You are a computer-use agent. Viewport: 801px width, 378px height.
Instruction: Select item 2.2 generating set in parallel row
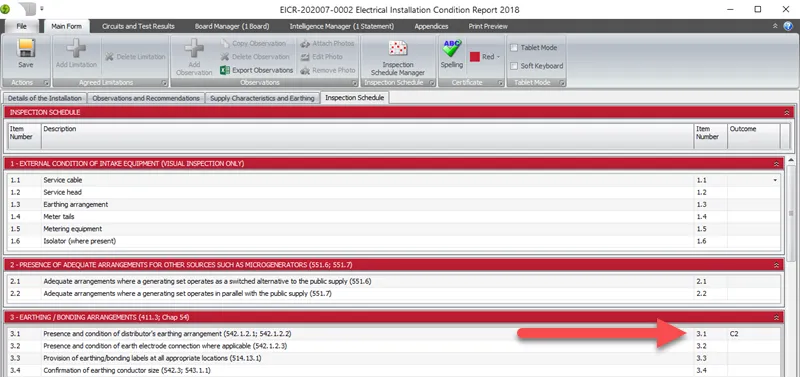(x=393, y=294)
